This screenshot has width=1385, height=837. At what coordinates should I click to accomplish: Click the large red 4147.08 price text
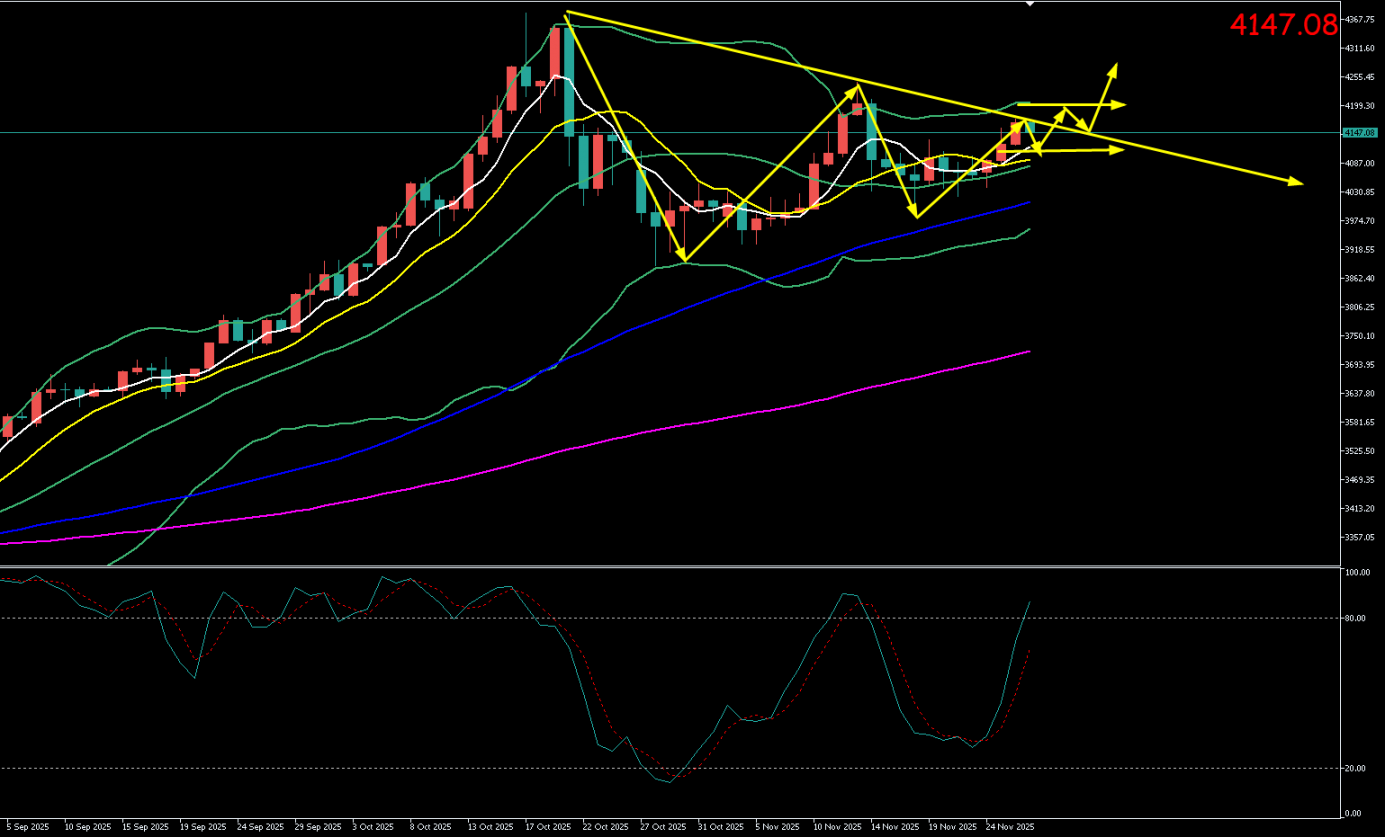(1283, 25)
